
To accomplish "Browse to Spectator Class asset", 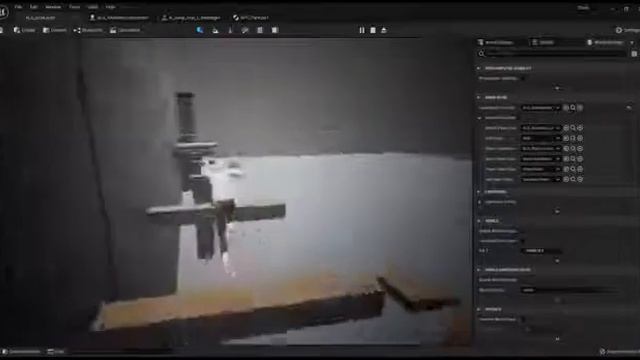I will click(573, 179).
